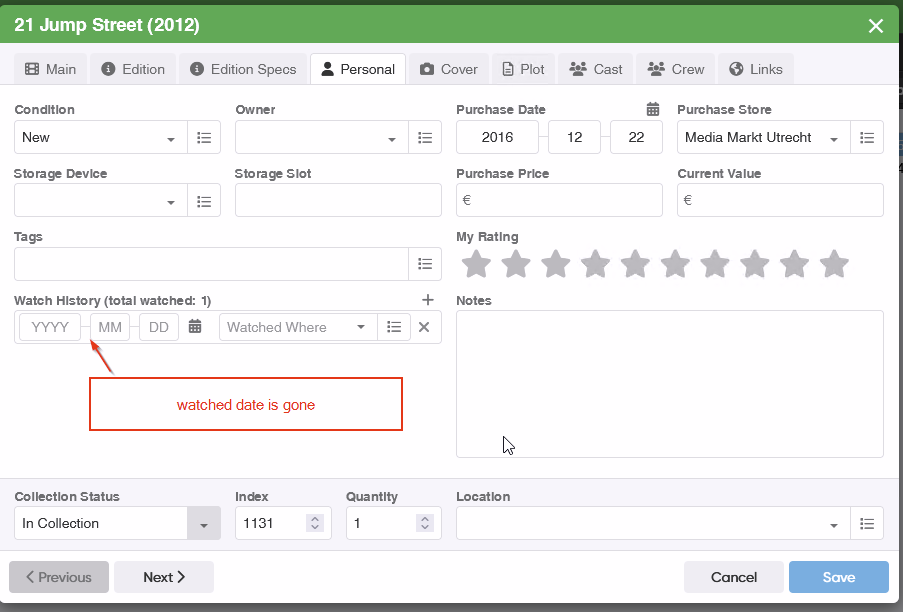Add a new Watch History entry

[428, 300]
